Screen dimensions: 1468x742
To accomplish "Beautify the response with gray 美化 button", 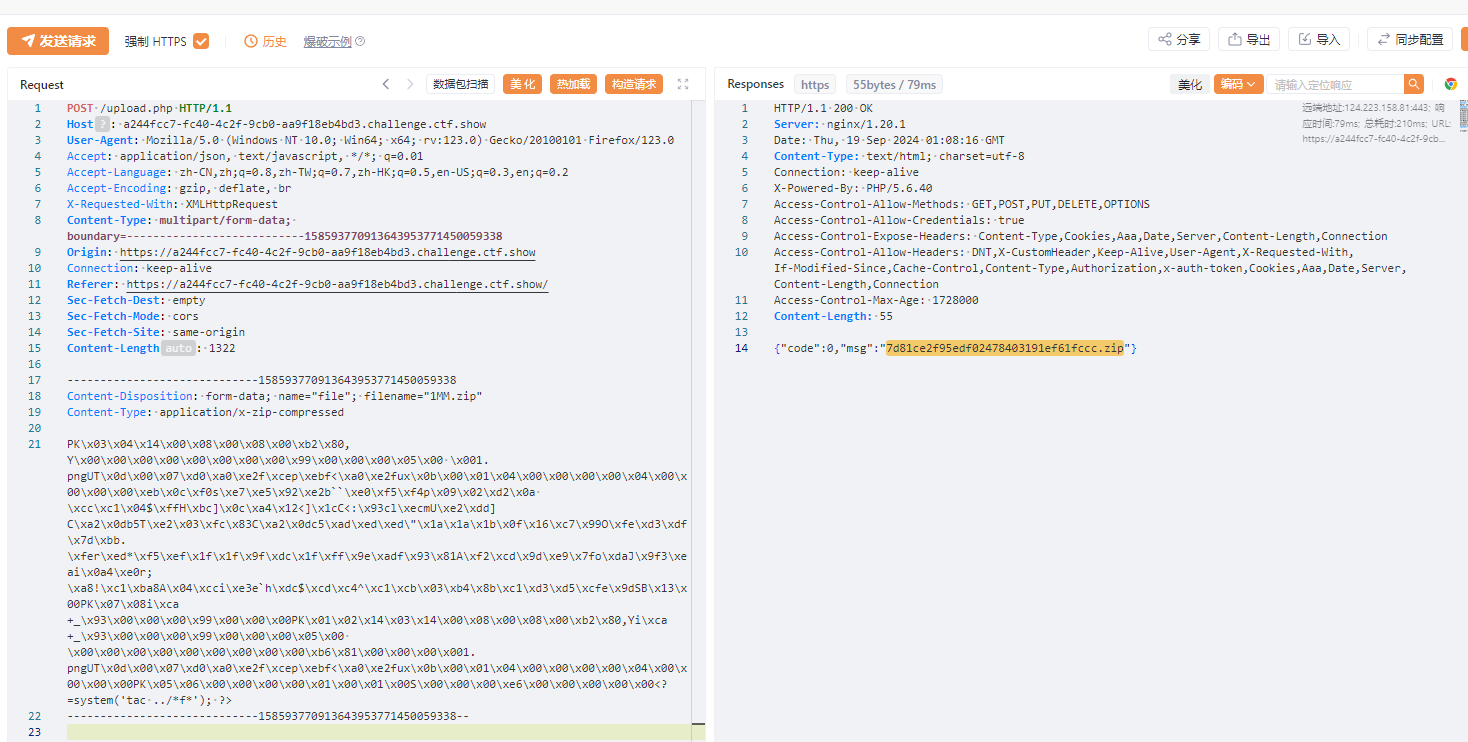I will (1190, 84).
